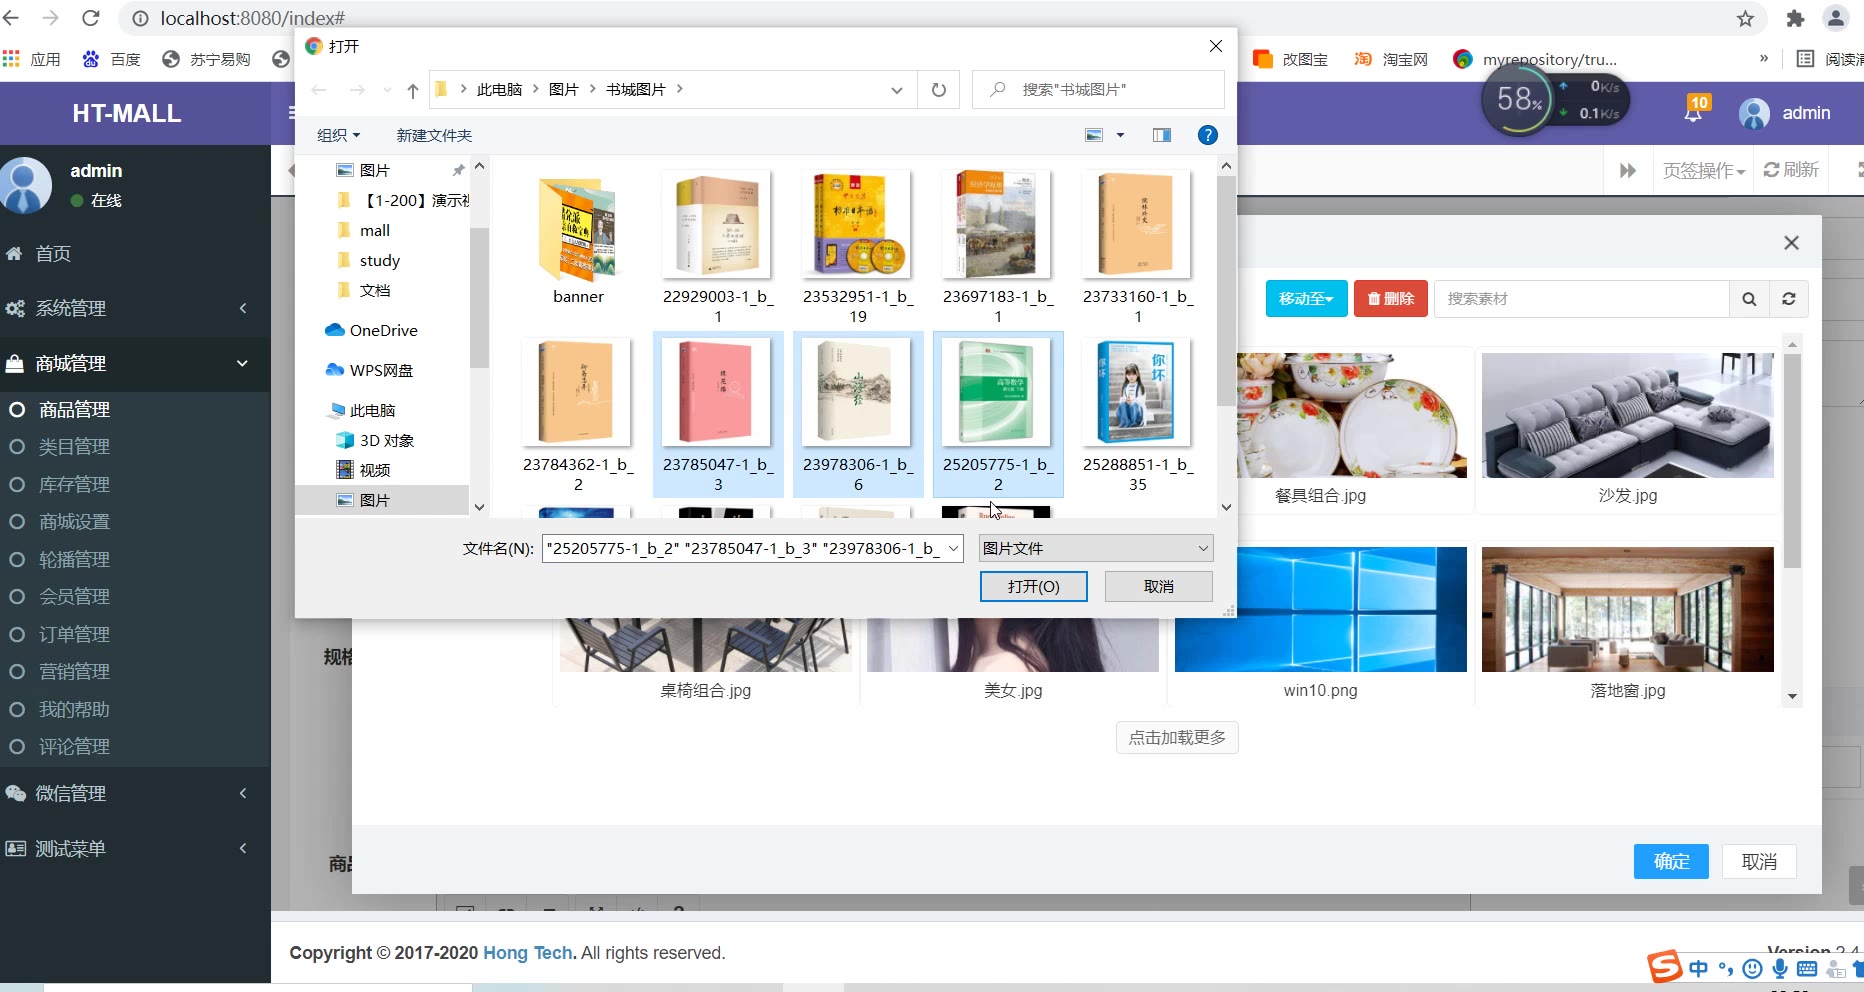Select the 23784362-1_b_2 image file
1864x992 pixels.
coord(578,415)
